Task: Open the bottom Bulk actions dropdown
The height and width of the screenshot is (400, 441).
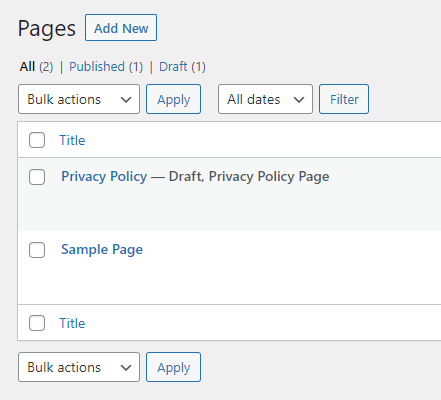Action: point(79,367)
